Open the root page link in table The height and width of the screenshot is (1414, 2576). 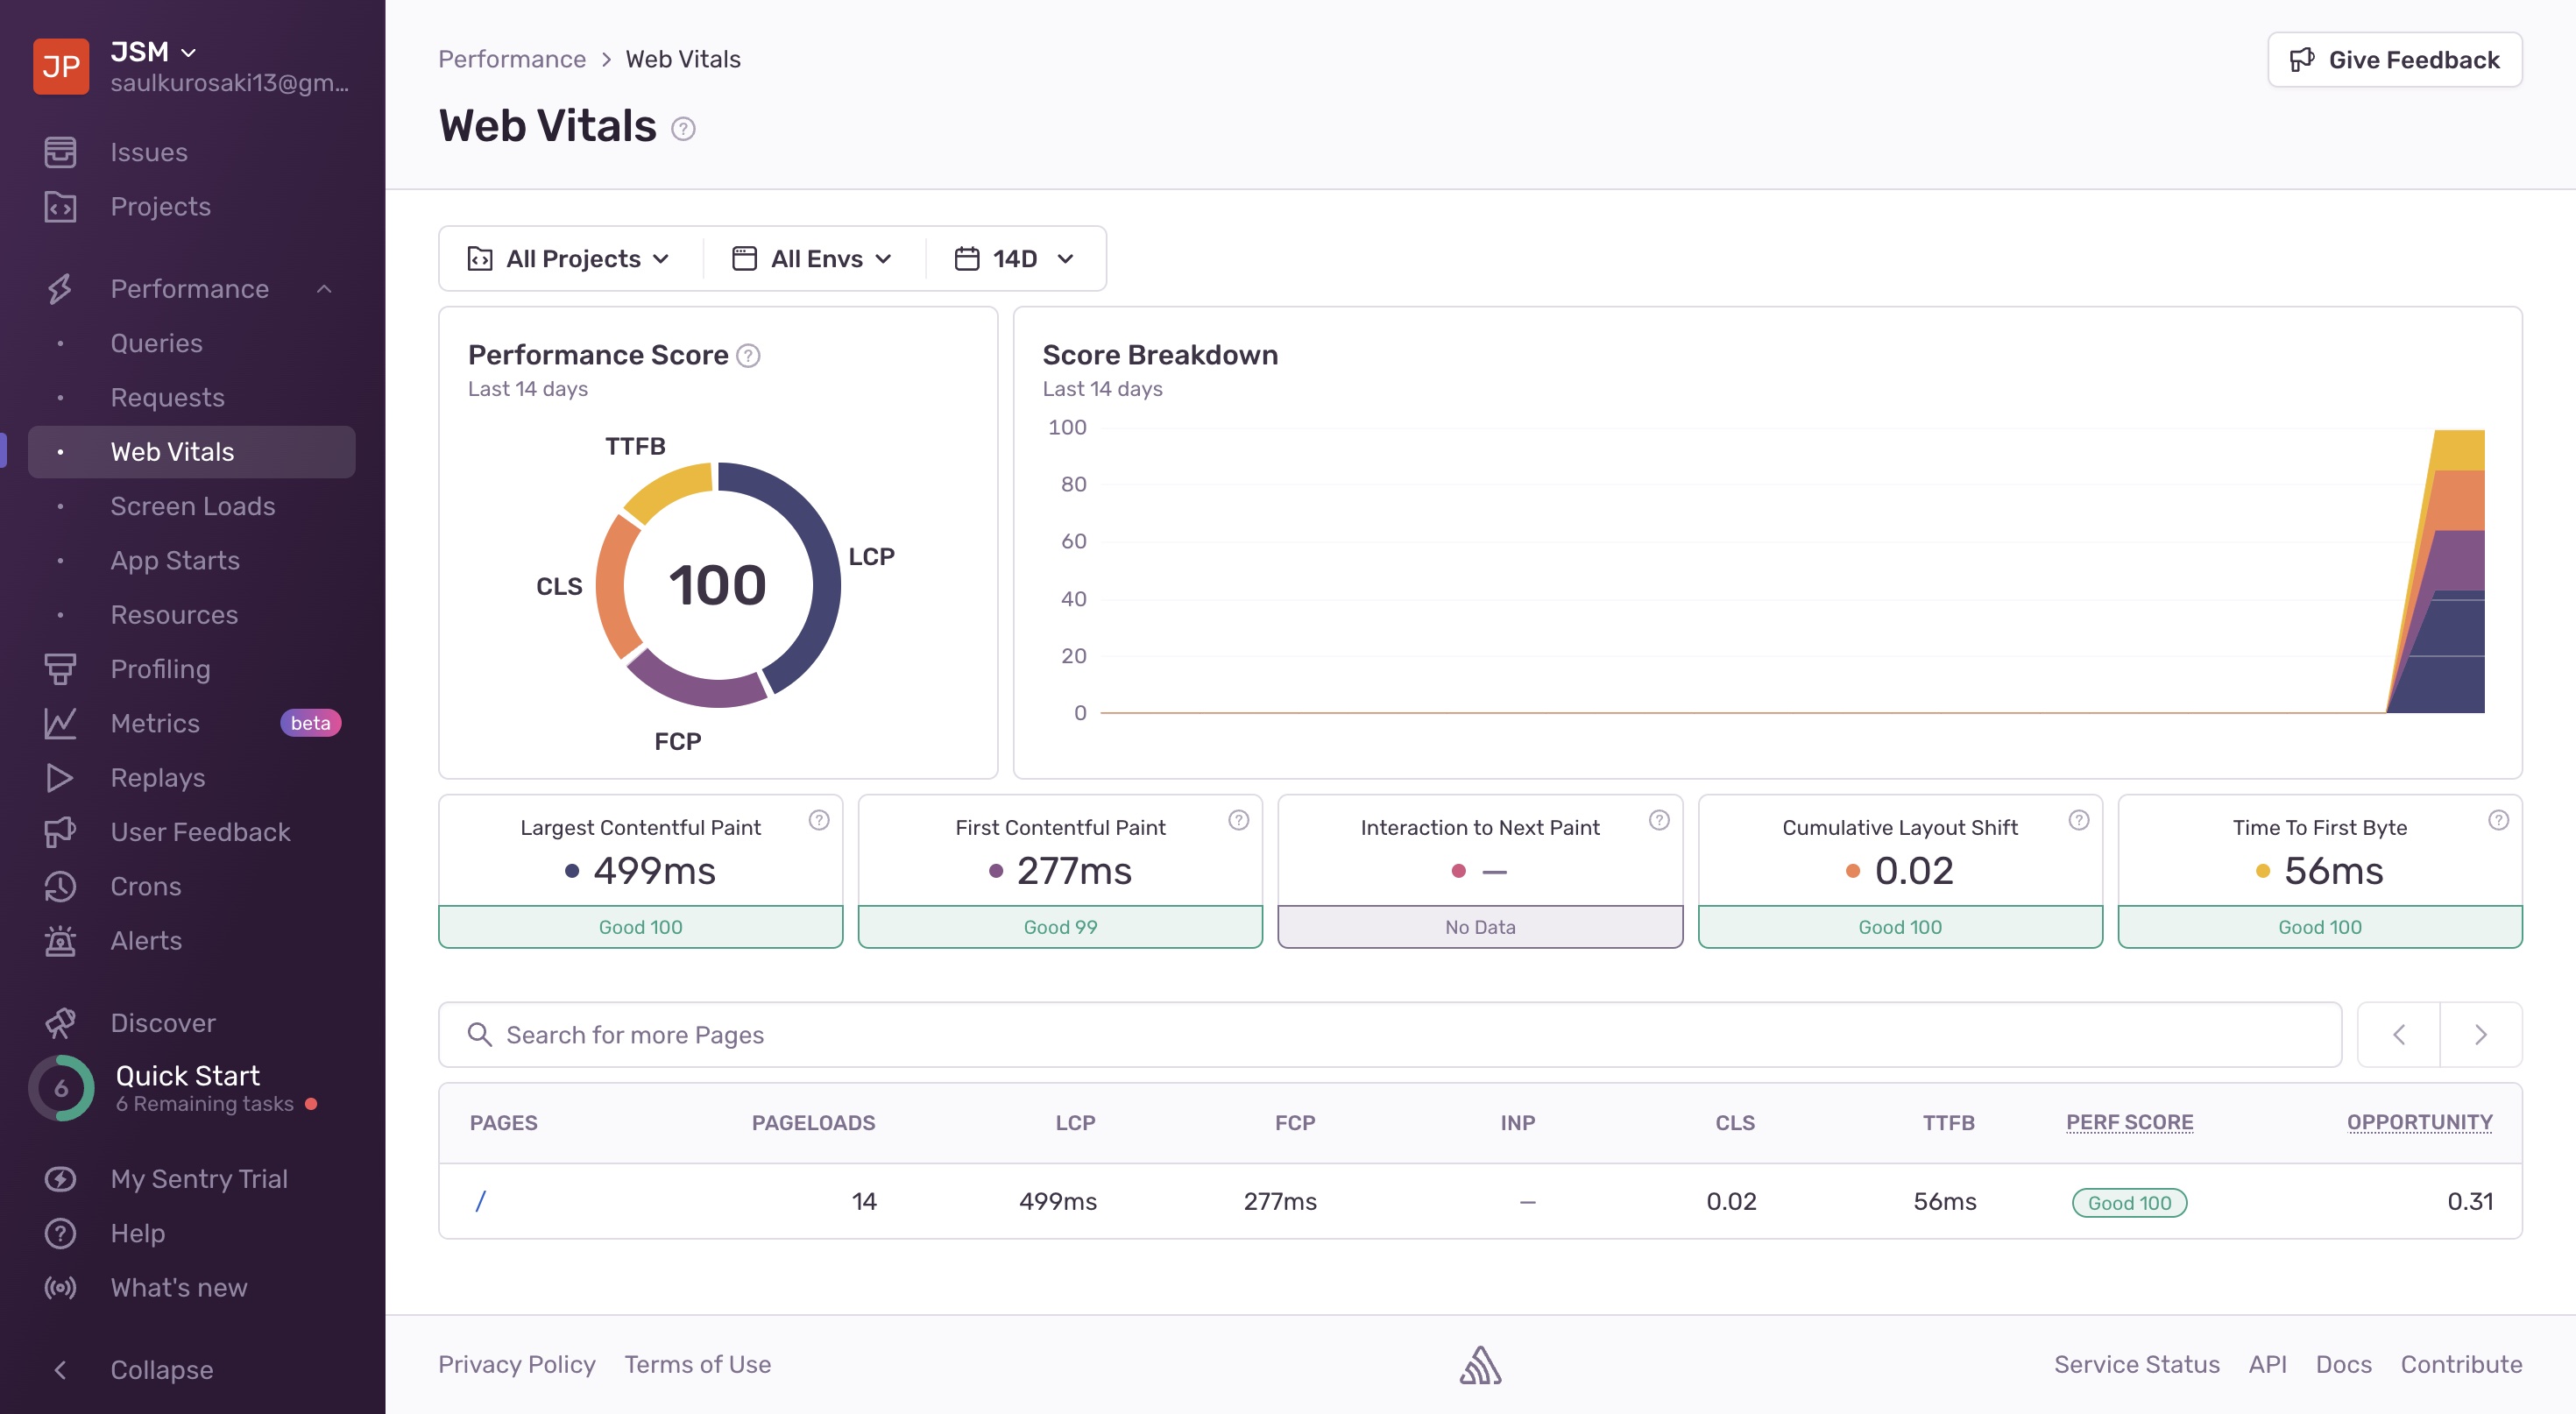point(480,1201)
